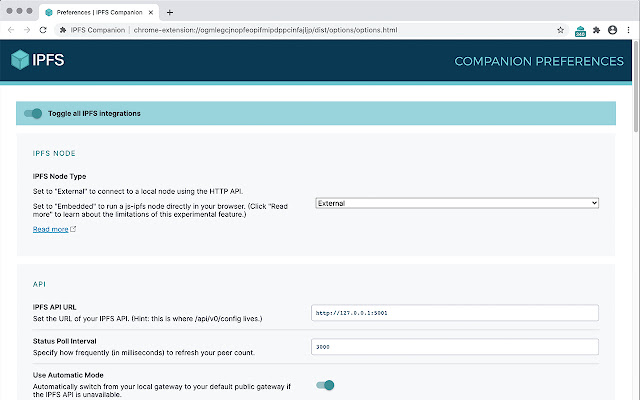Expand the IPFS Node Type dropdown
The image size is (640, 400).
pyautogui.click(x=456, y=202)
